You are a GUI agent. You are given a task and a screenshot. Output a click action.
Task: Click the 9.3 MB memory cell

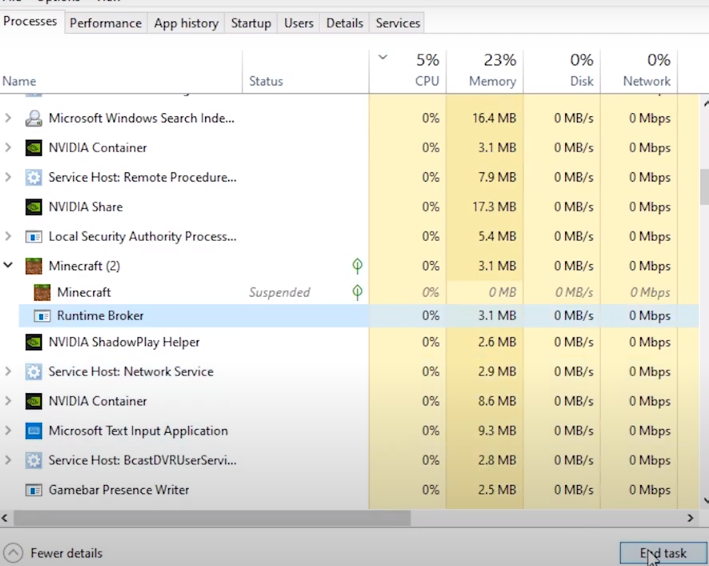point(497,431)
